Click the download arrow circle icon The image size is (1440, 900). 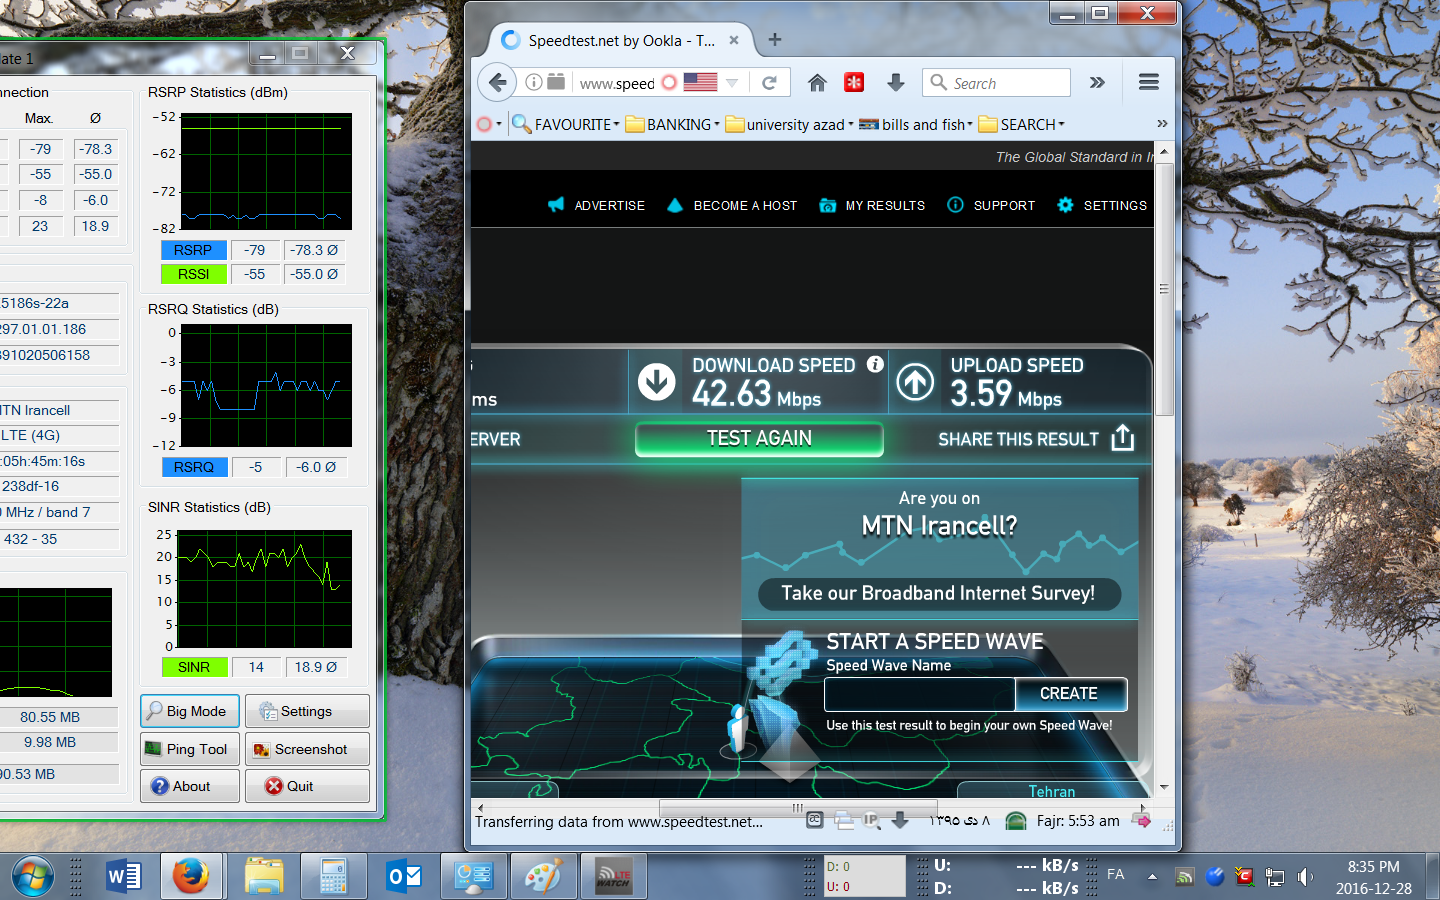[657, 381]
